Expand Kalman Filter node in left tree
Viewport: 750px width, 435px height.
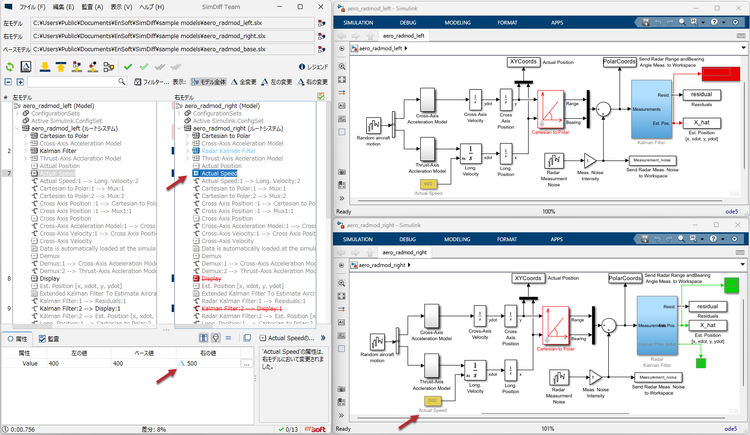[x=25, y=151]
